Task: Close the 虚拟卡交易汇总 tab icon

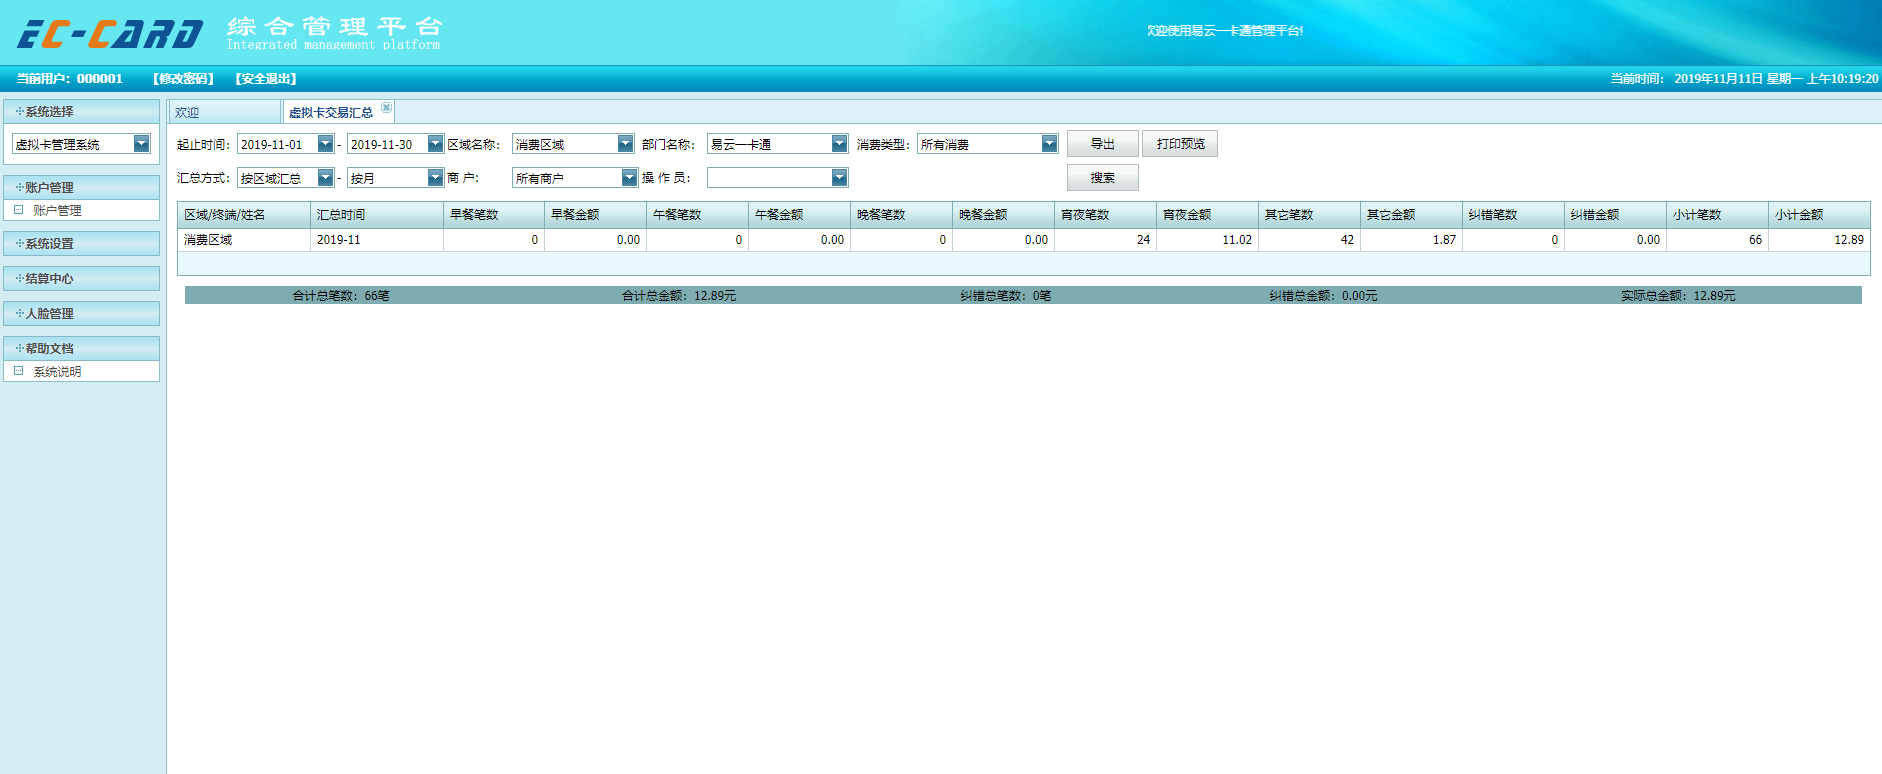Action: [386, 107]
